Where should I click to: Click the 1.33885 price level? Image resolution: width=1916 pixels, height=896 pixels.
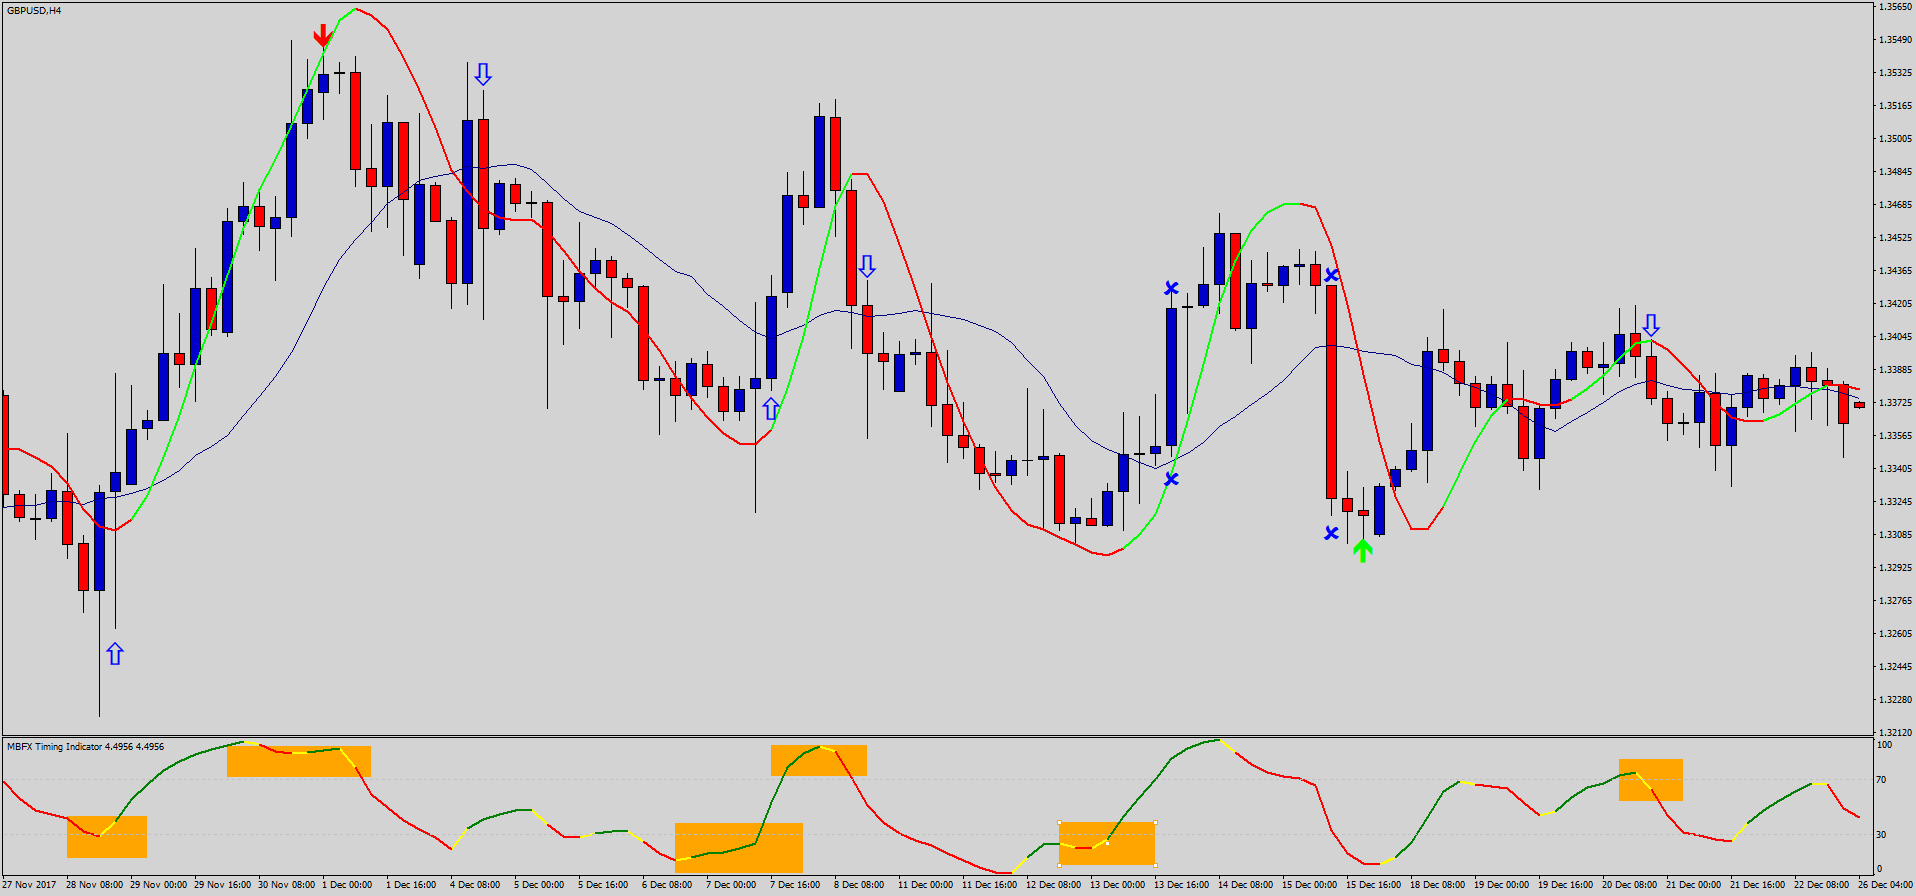tap(1895, 370)
